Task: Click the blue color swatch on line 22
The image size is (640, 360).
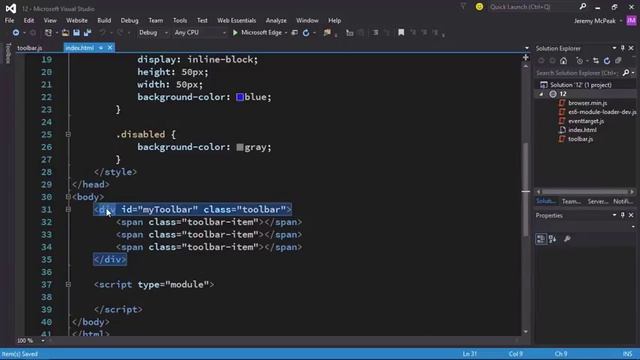Action: point(240,97)
